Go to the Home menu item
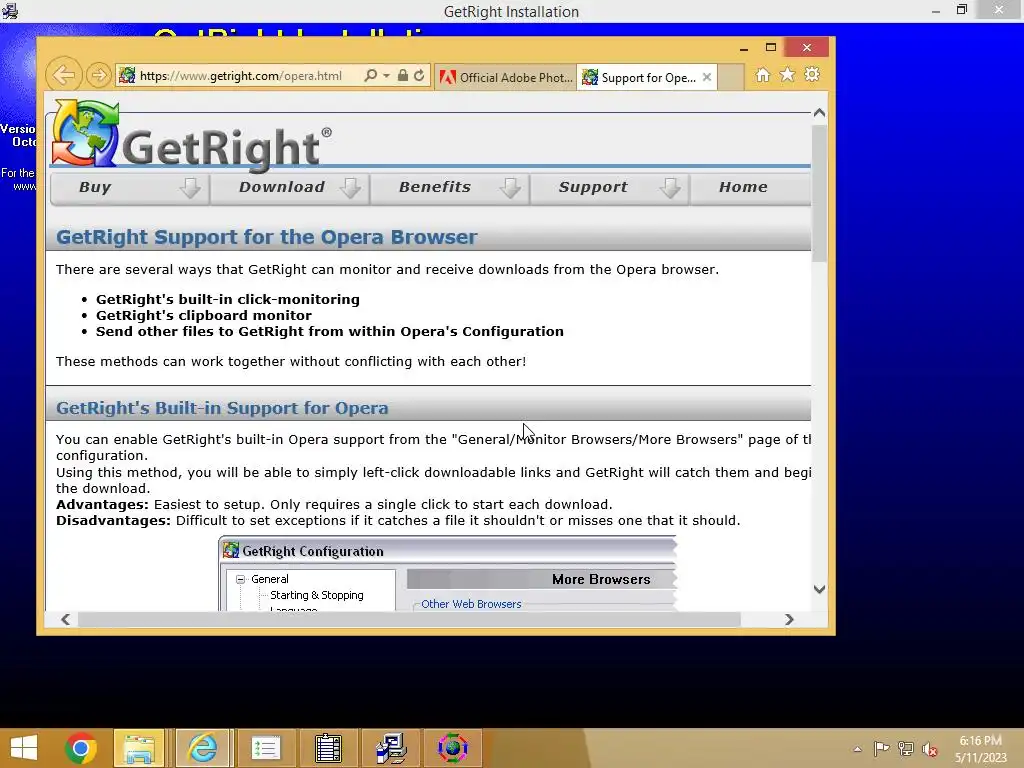The height and width of the screenshot is (768, 1024). [x=743, y=187]
